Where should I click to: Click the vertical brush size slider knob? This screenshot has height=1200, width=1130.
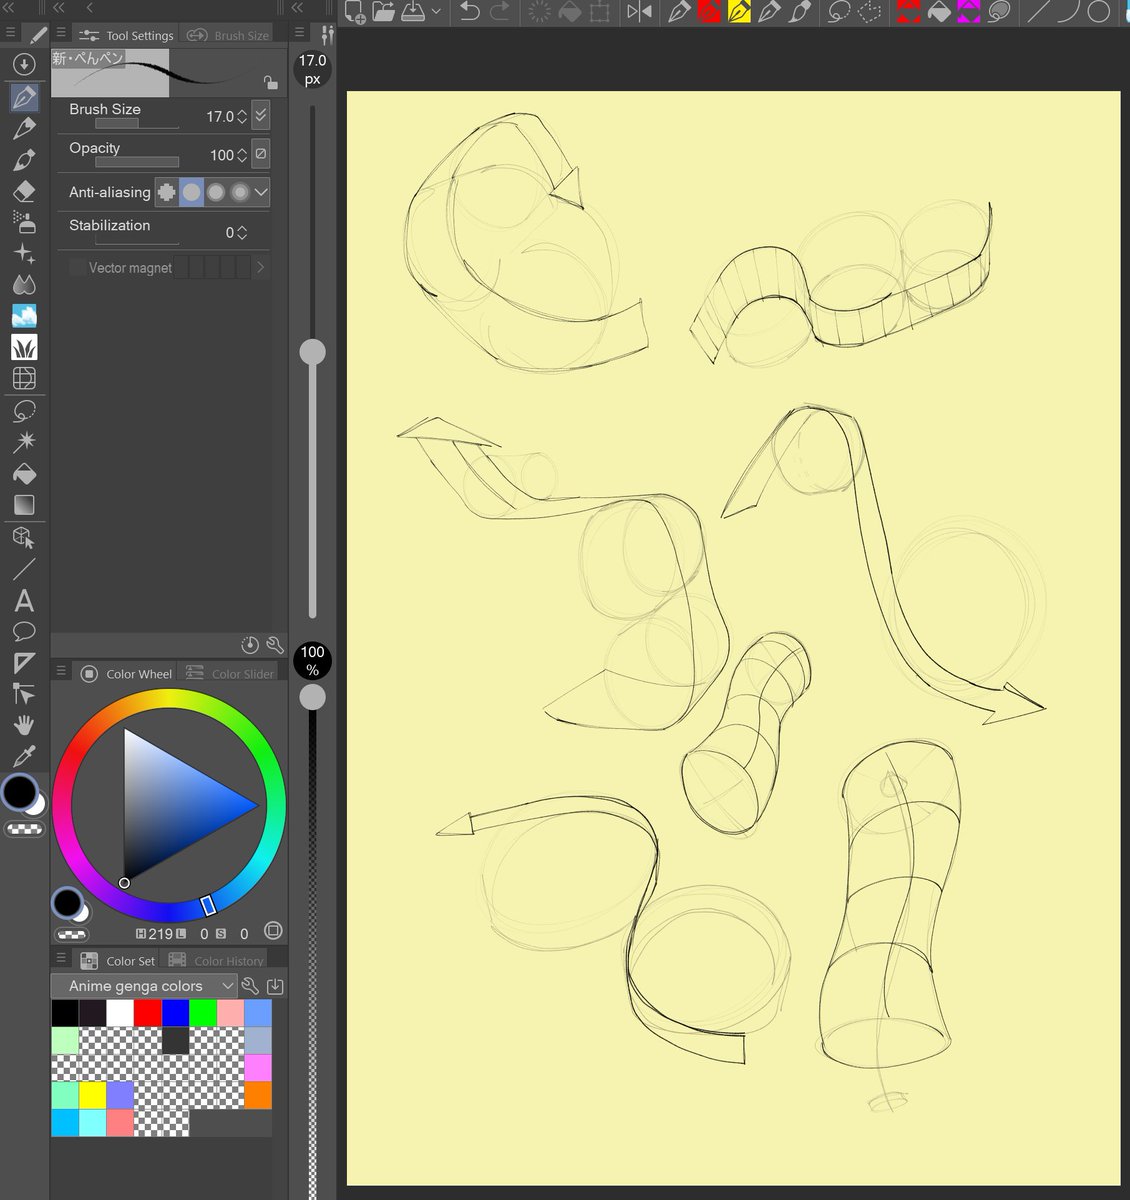coord(313,351)
